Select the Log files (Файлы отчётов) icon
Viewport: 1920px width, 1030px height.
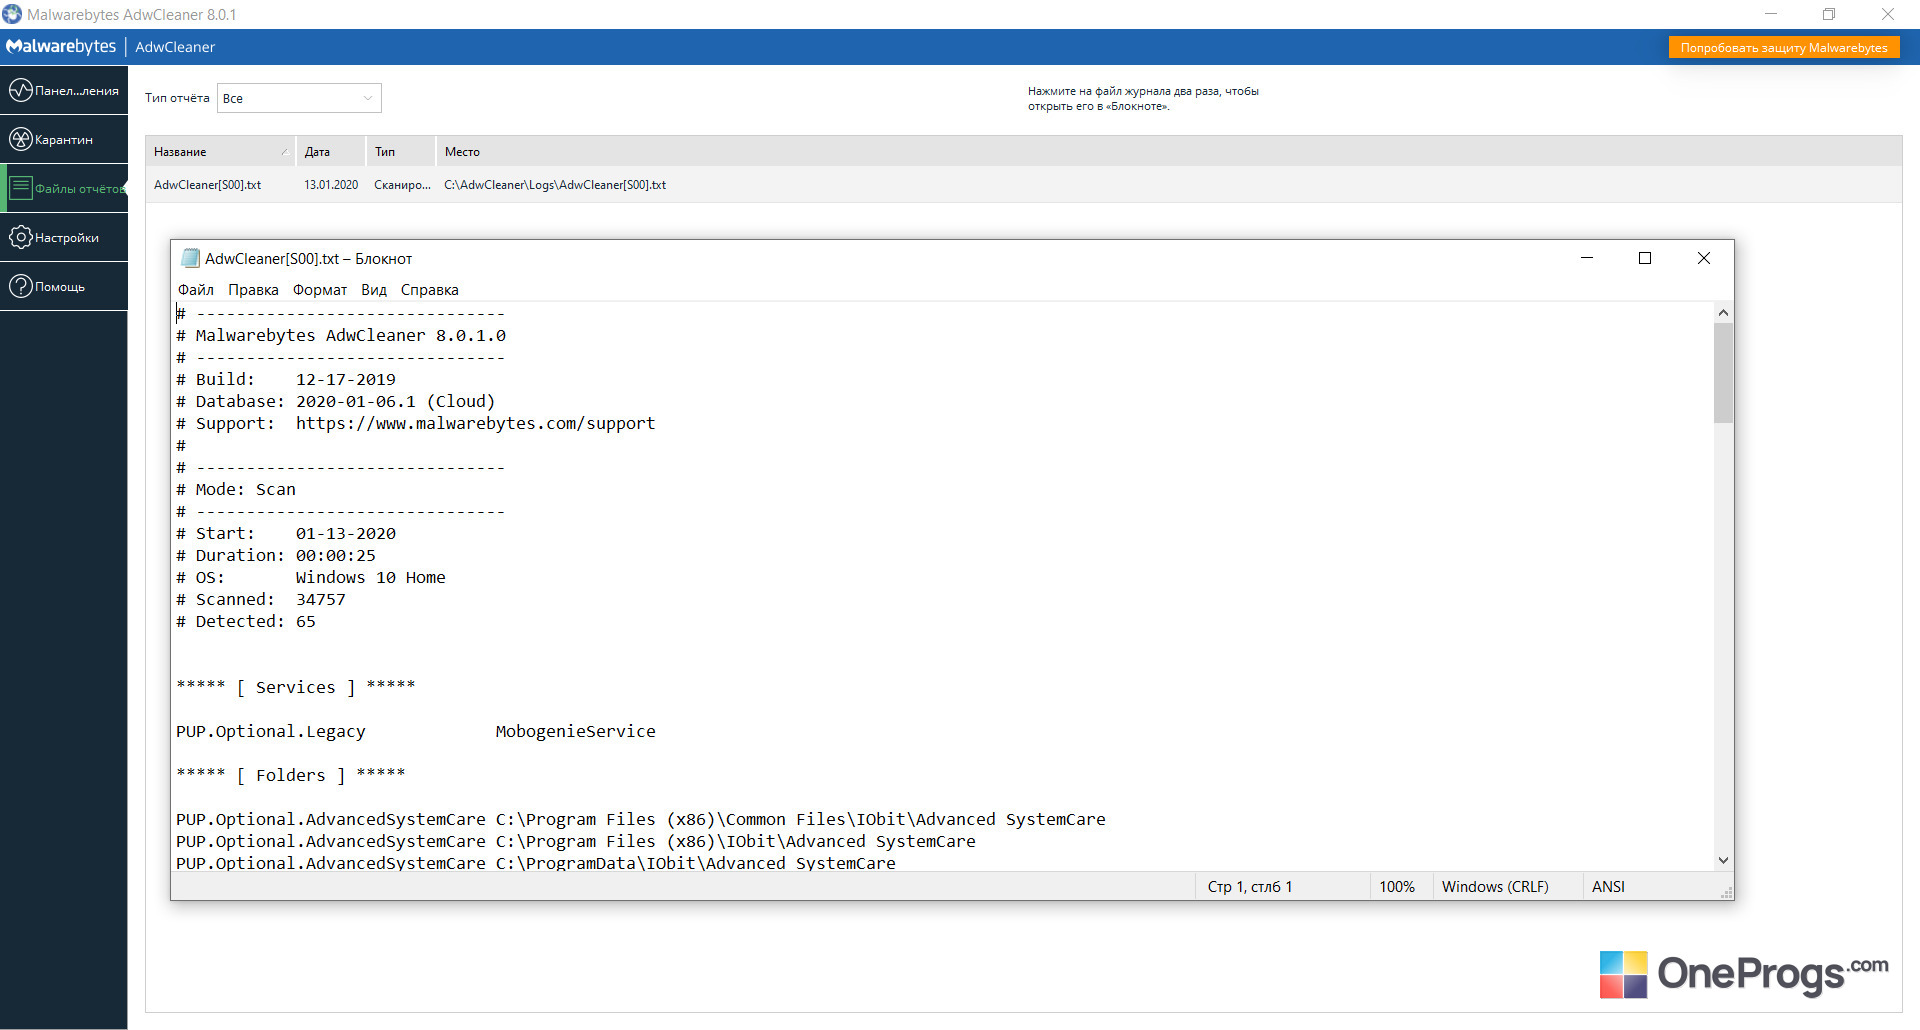click(21, 188)
